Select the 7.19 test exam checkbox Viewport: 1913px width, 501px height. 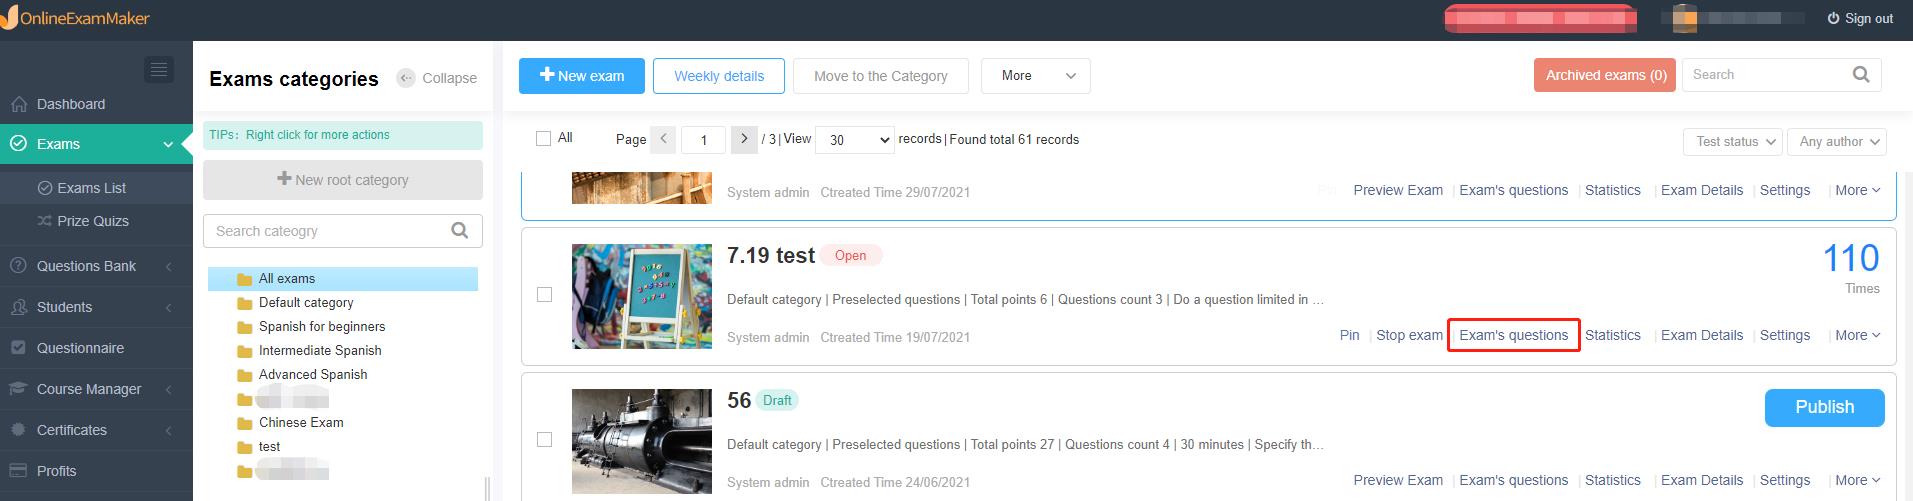[x=544, y=295]
